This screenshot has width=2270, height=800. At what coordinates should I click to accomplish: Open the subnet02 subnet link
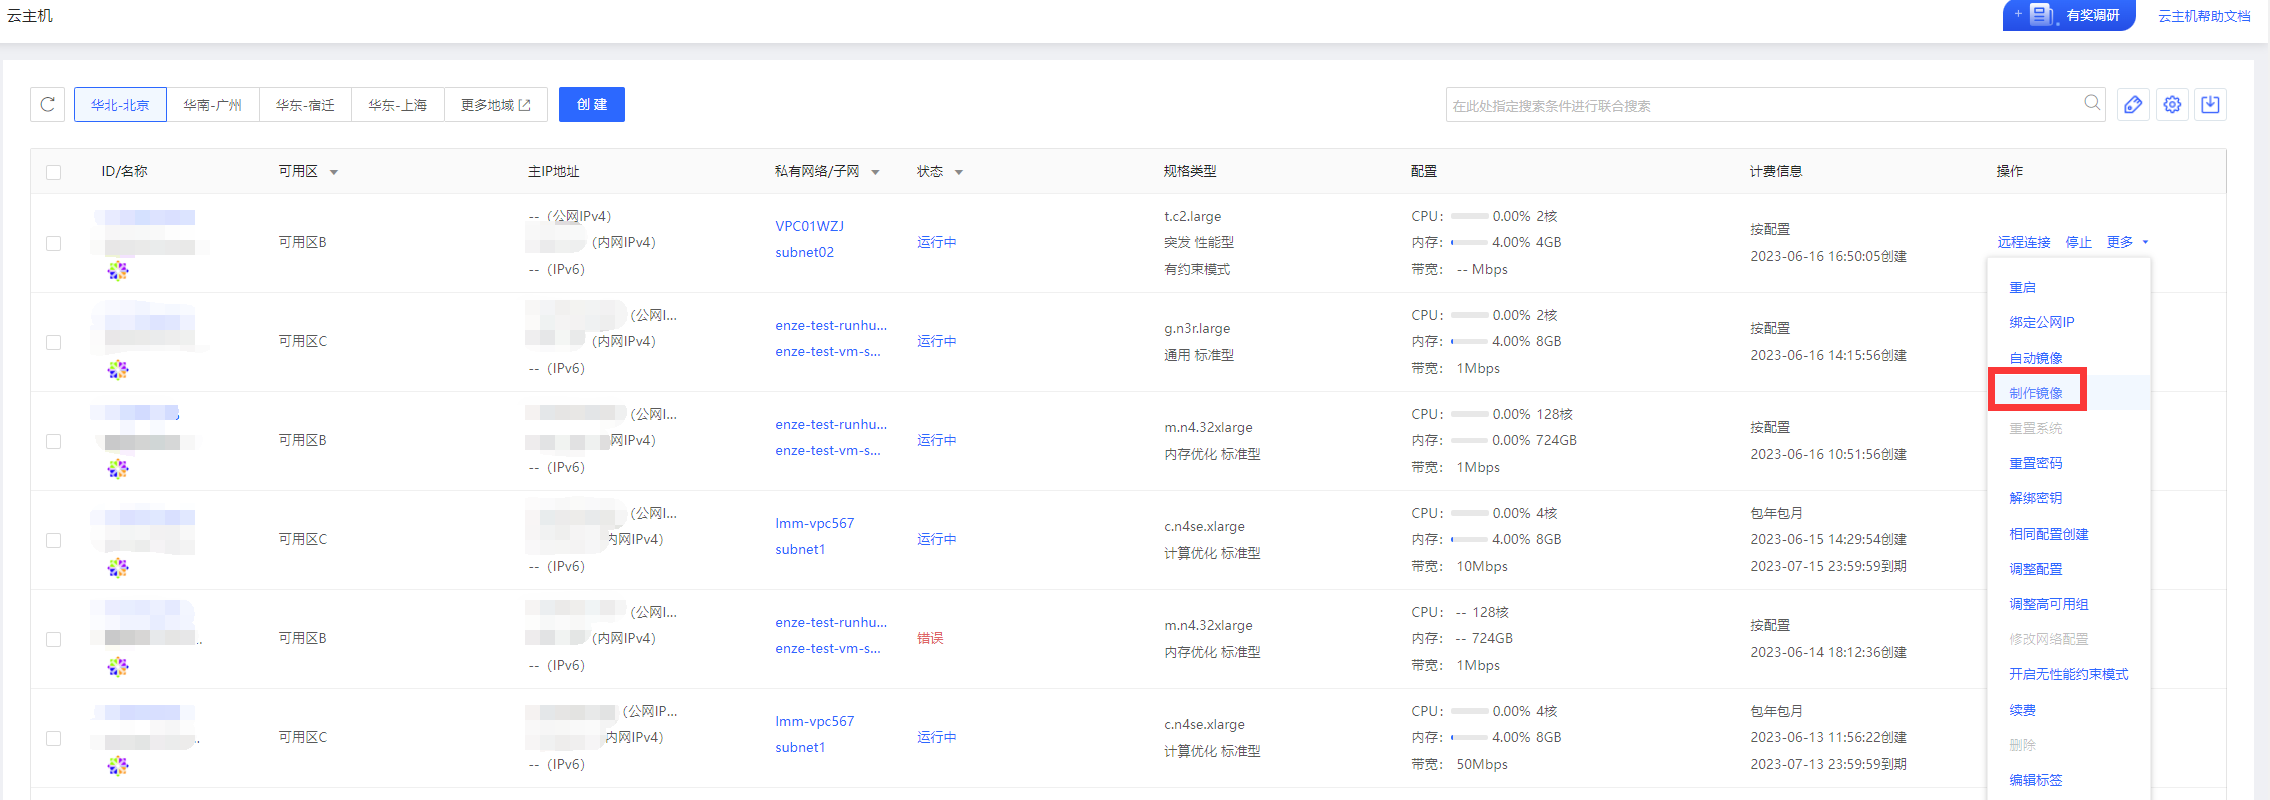(804, 252)
